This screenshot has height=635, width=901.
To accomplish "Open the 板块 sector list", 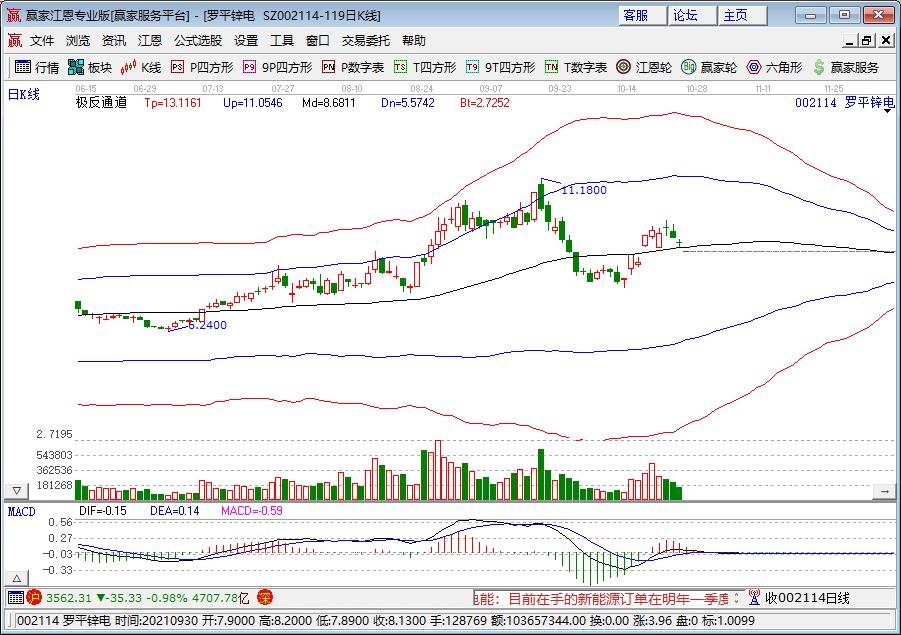I will (x=90, y=67).
